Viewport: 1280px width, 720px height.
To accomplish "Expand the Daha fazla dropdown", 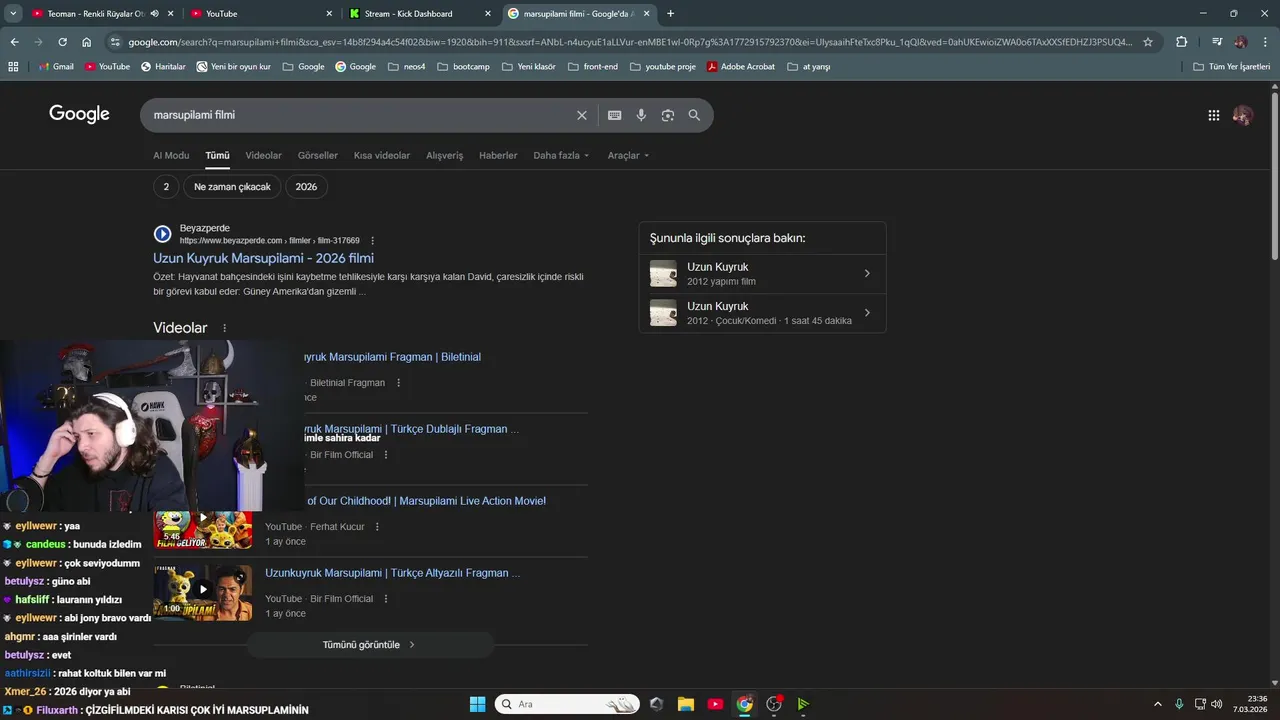I will (x=561, y=156).
